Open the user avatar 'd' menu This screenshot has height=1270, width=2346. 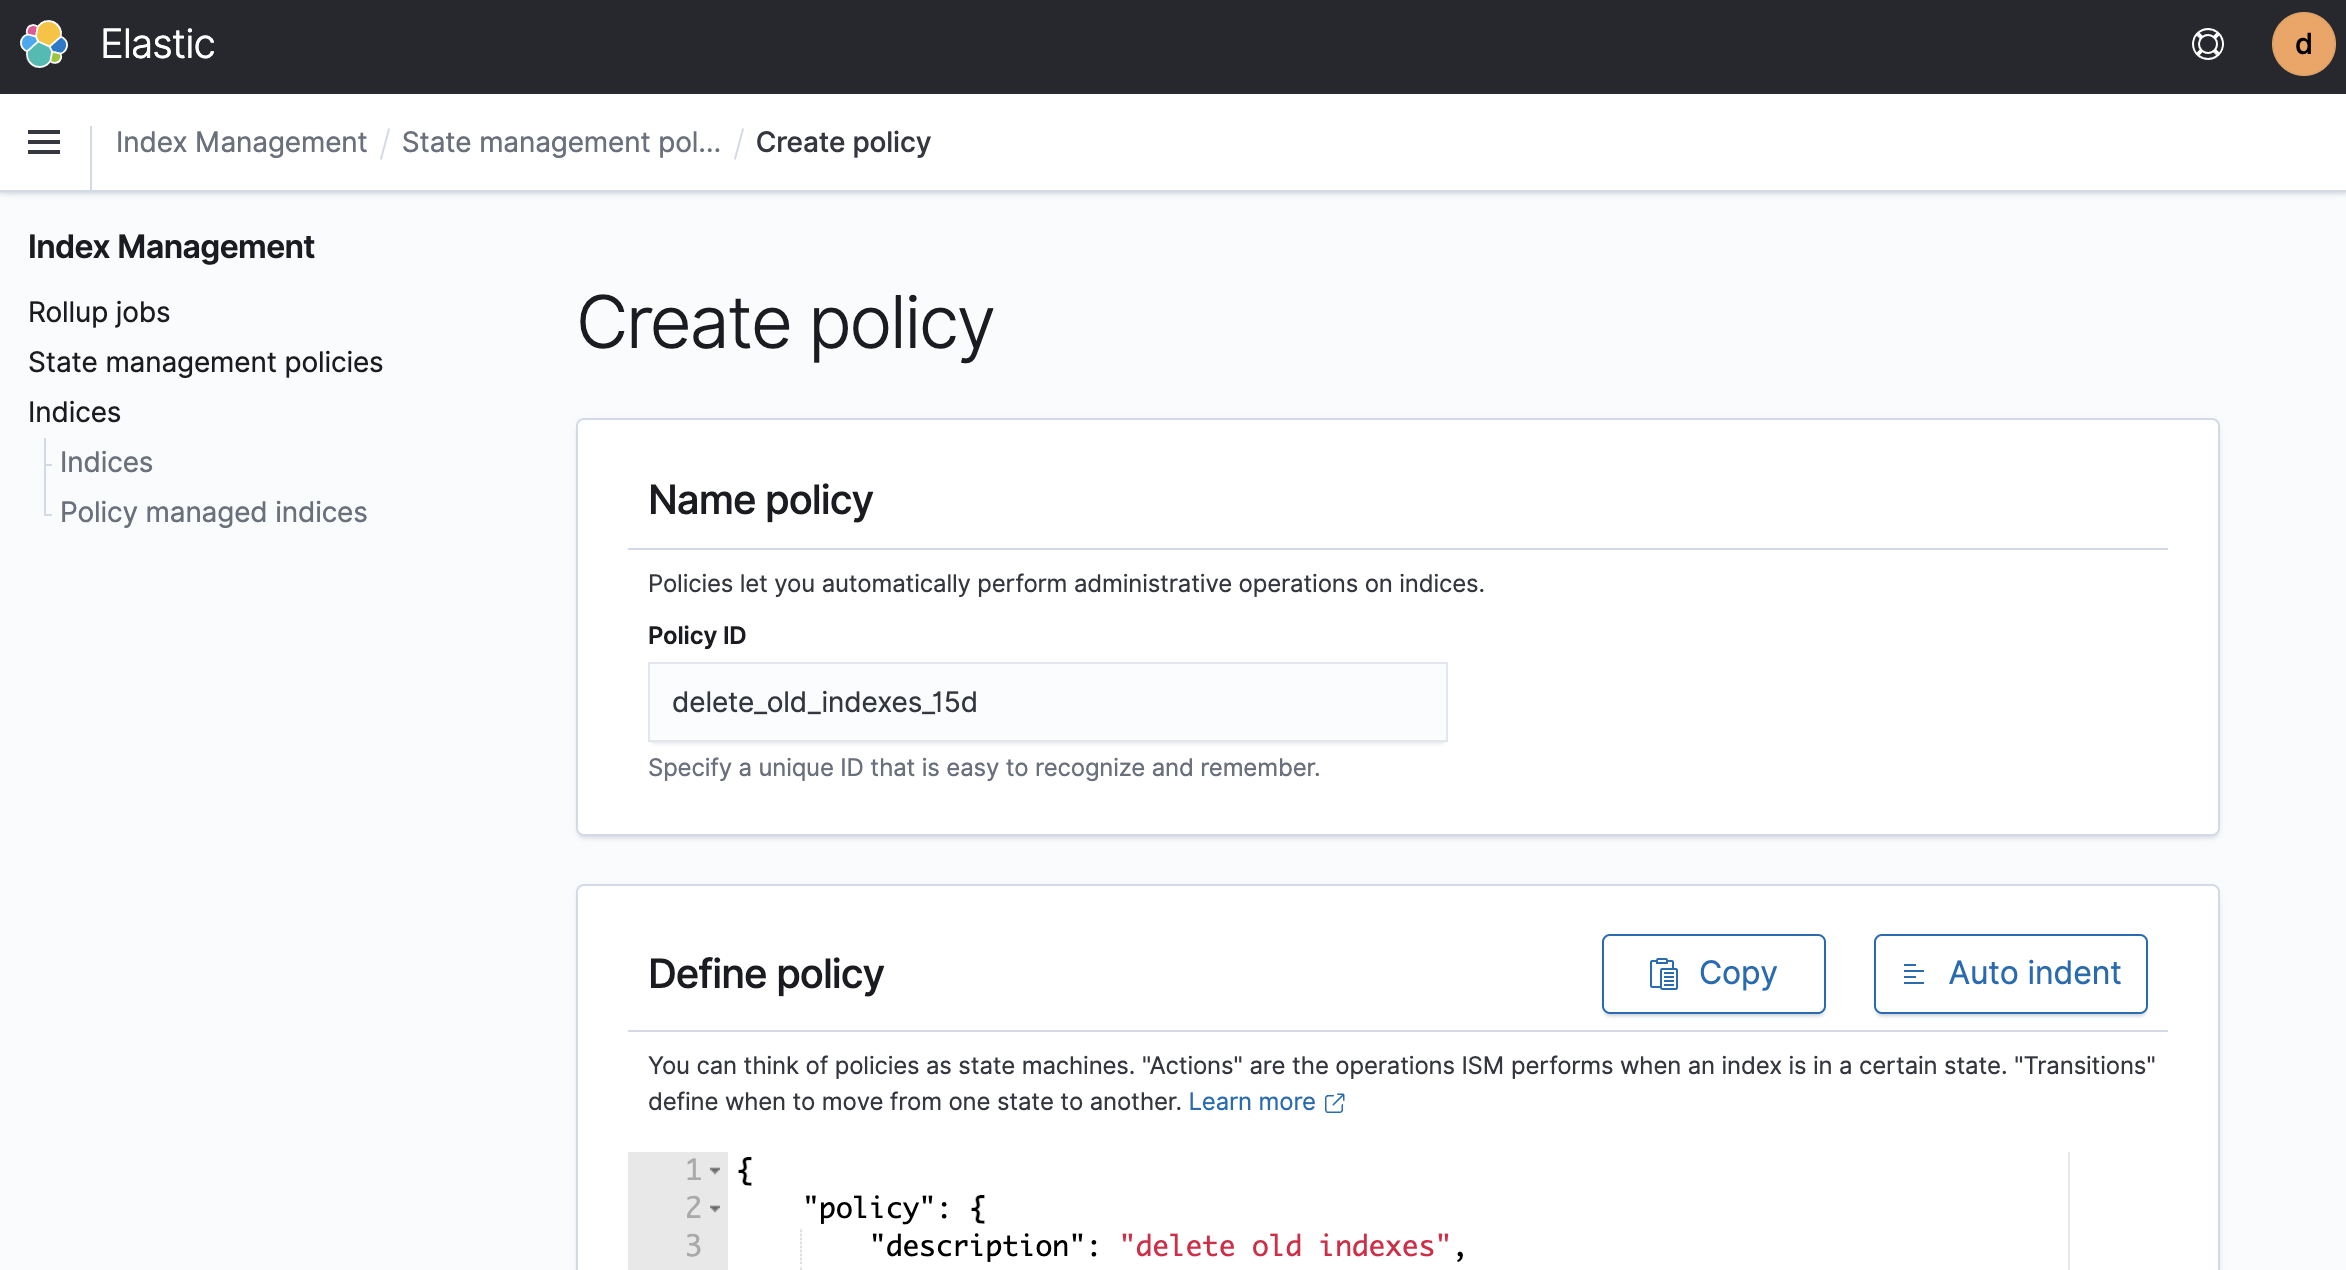point(2302,44)
